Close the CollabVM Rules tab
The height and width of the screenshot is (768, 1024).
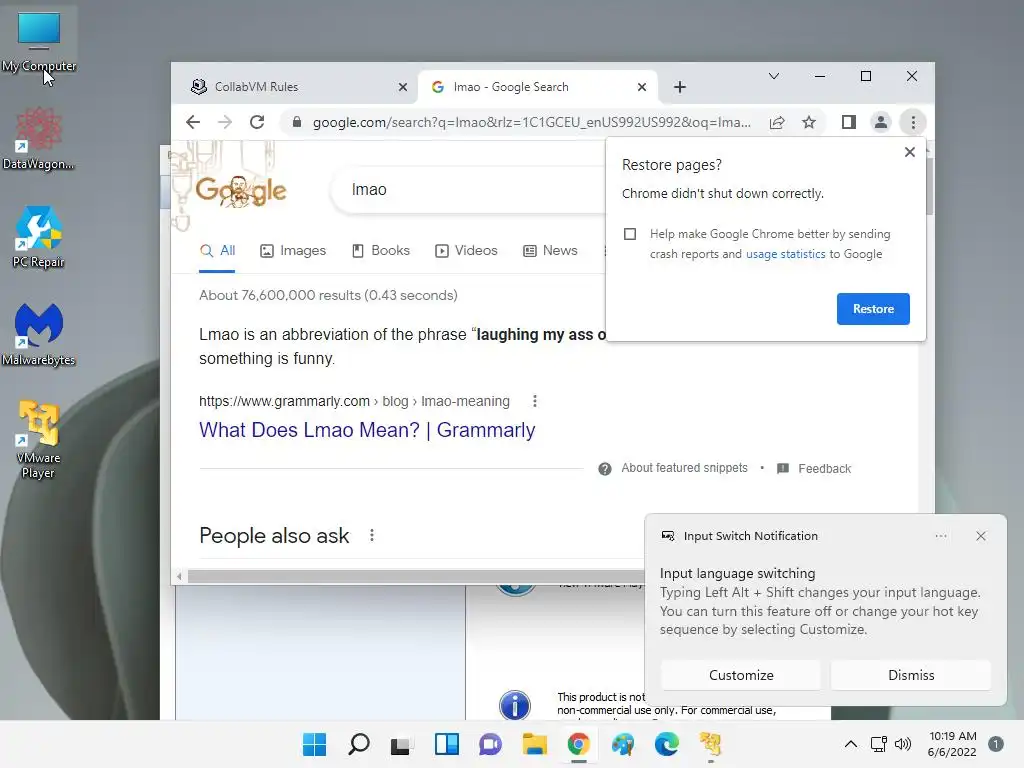[403, 87]
